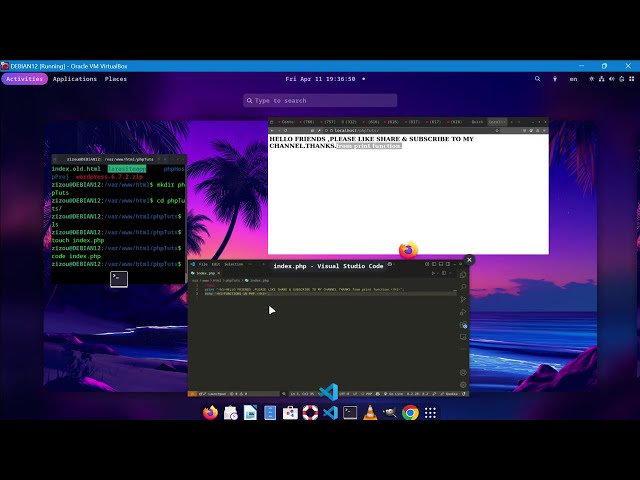Viewport: 640px width, 480px height.
Task: Open GIMP from the dock
Action: [390, 413]
